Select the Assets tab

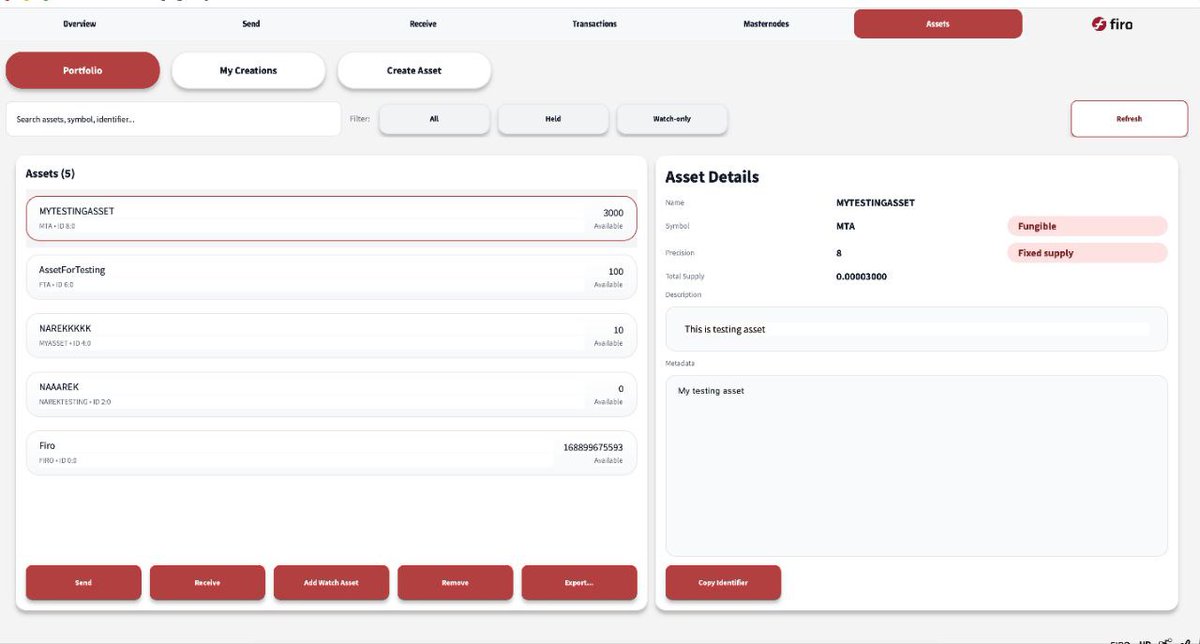pyautogui.click(x=938, y=24)
